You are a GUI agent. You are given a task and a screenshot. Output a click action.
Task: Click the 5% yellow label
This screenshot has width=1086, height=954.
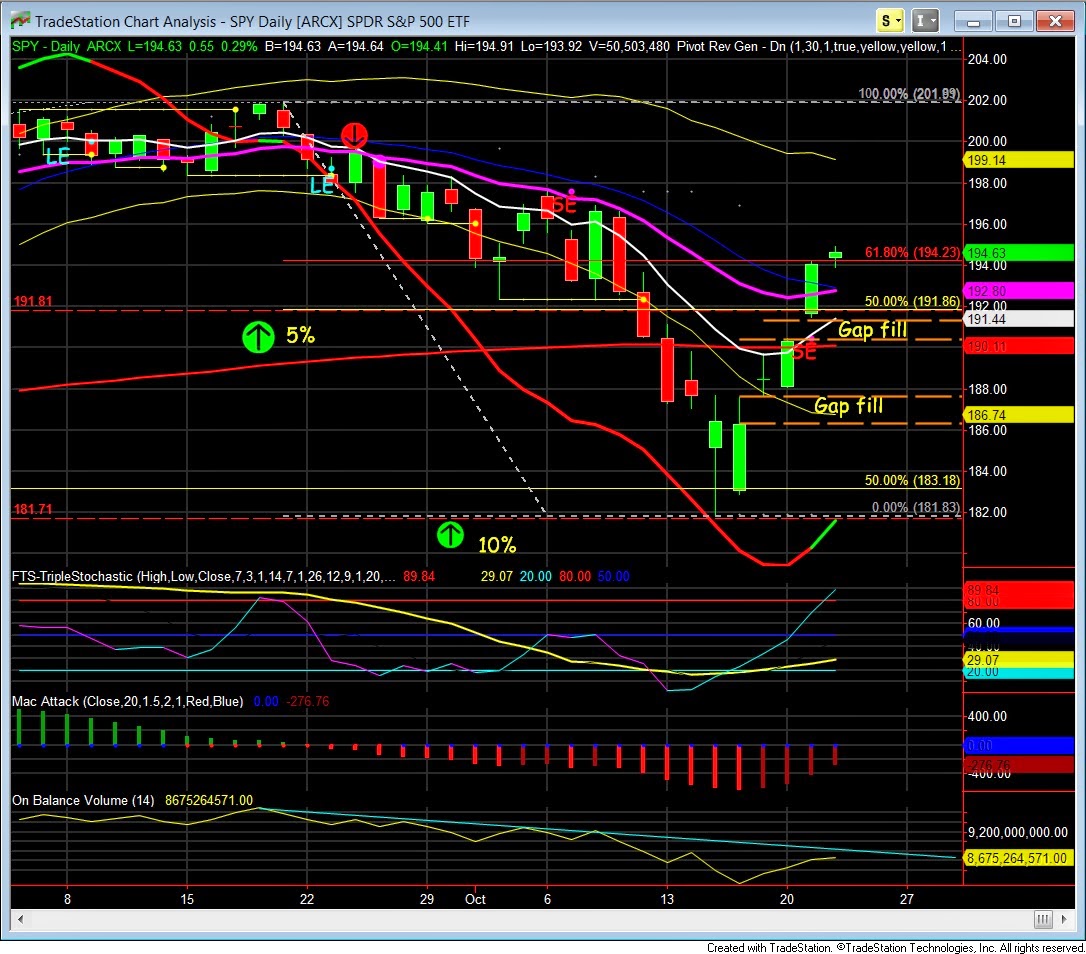click(301, 336)
